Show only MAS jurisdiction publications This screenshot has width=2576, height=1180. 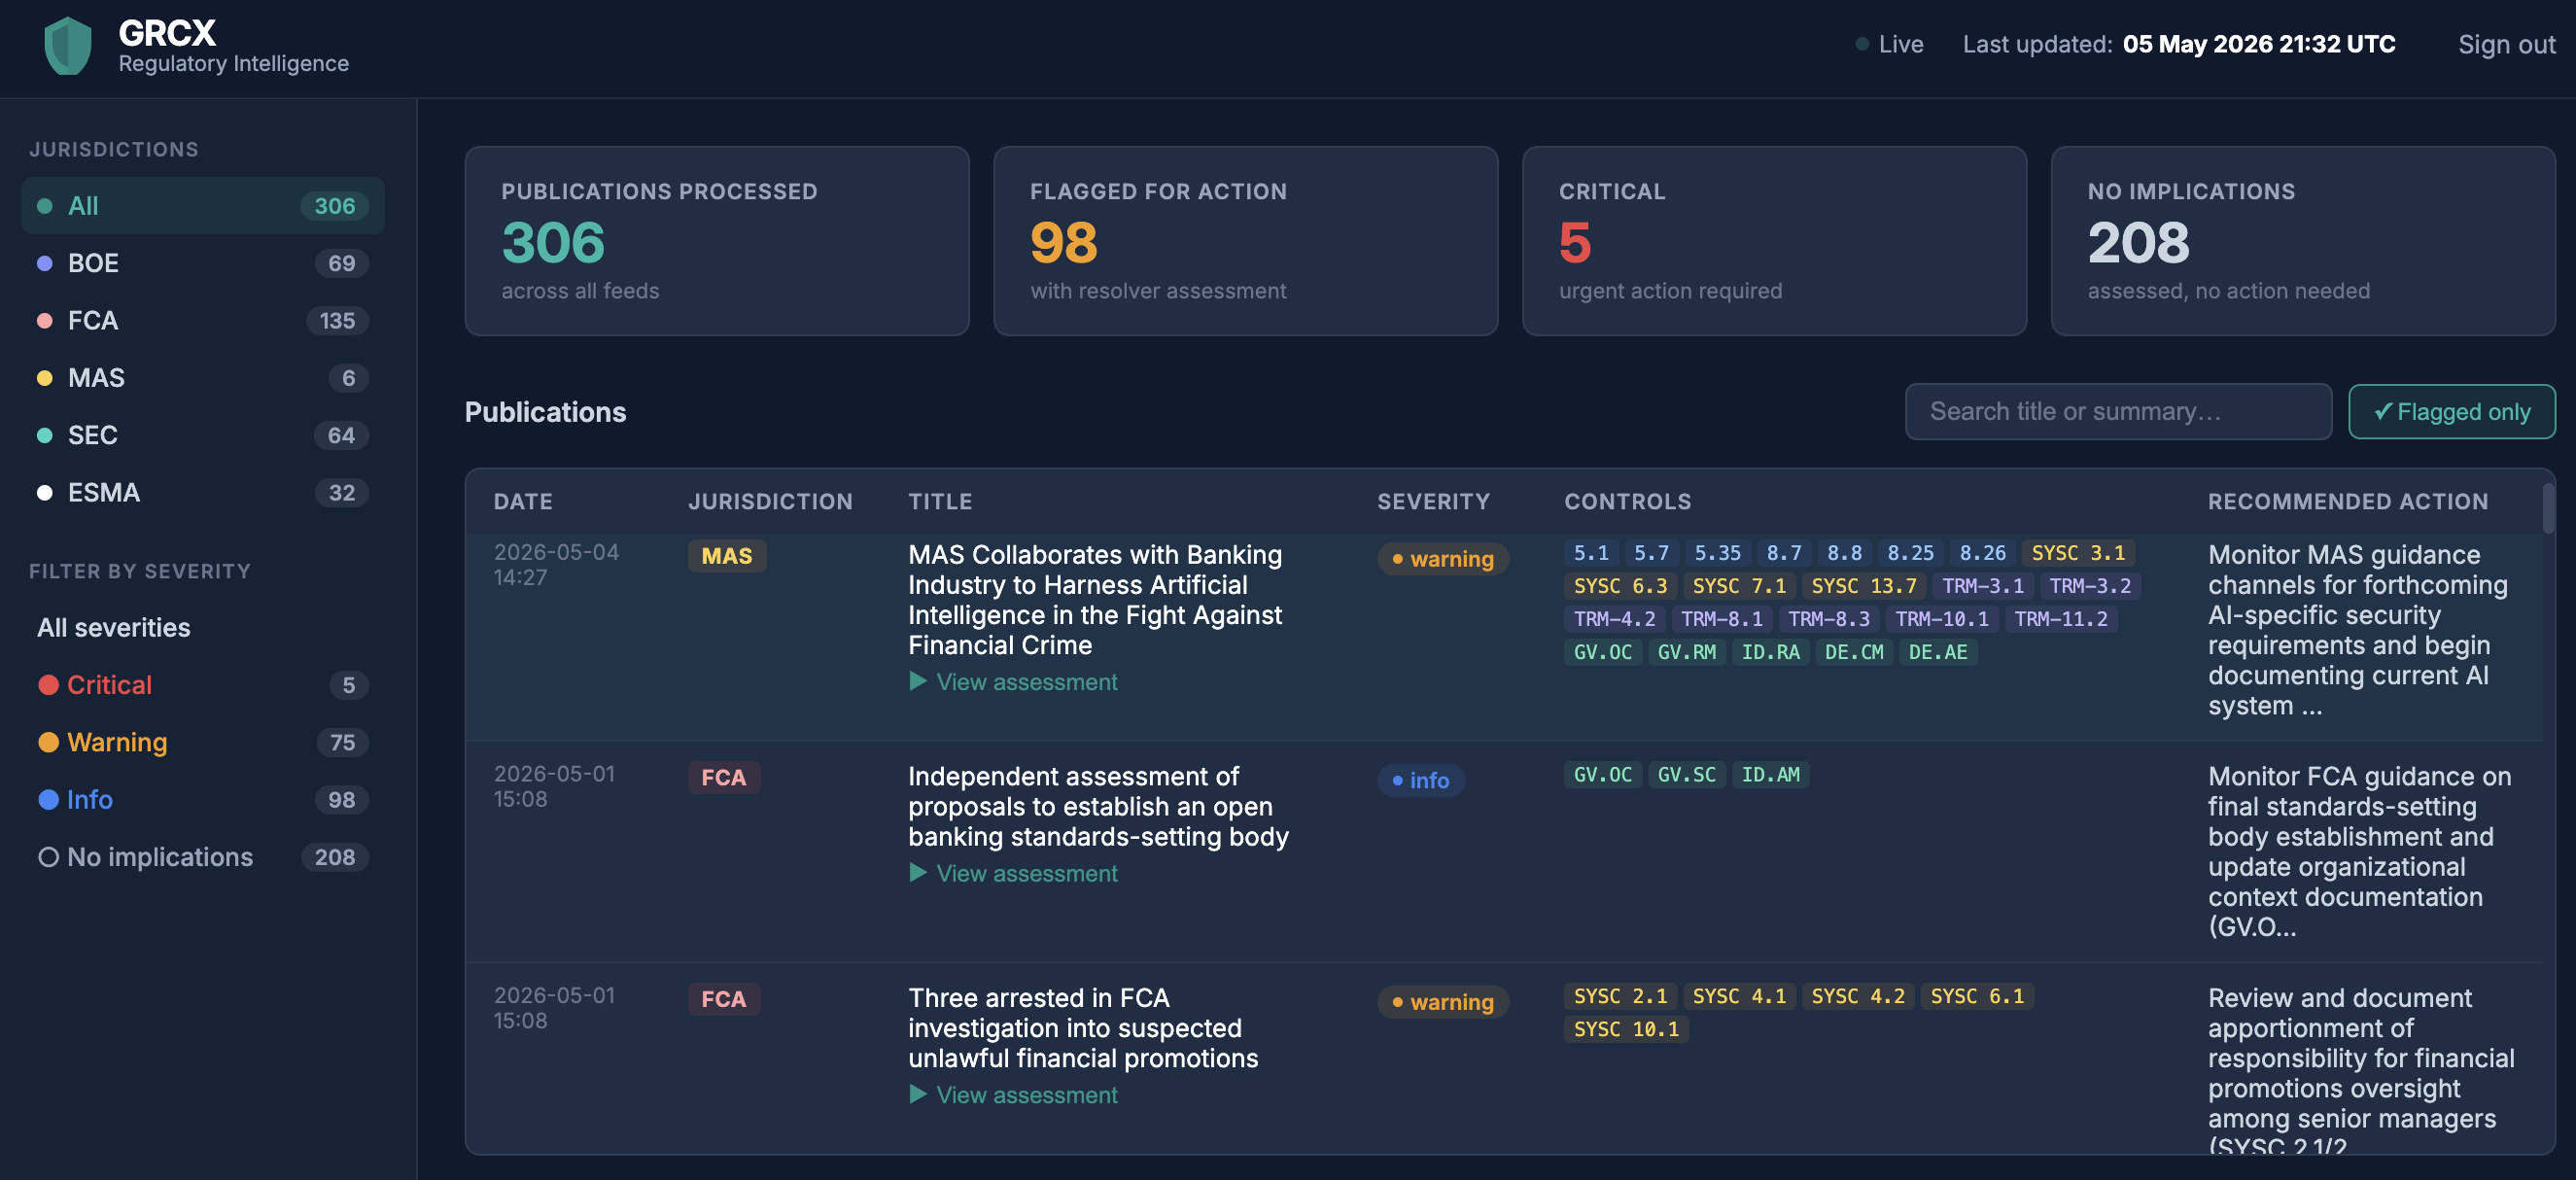point(203,378)
